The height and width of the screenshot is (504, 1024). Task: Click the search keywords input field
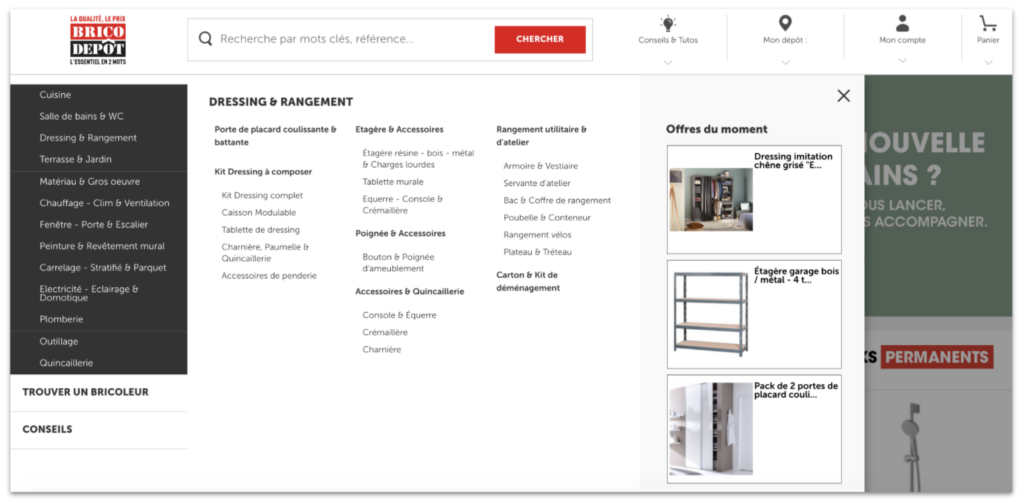[350, 39]
